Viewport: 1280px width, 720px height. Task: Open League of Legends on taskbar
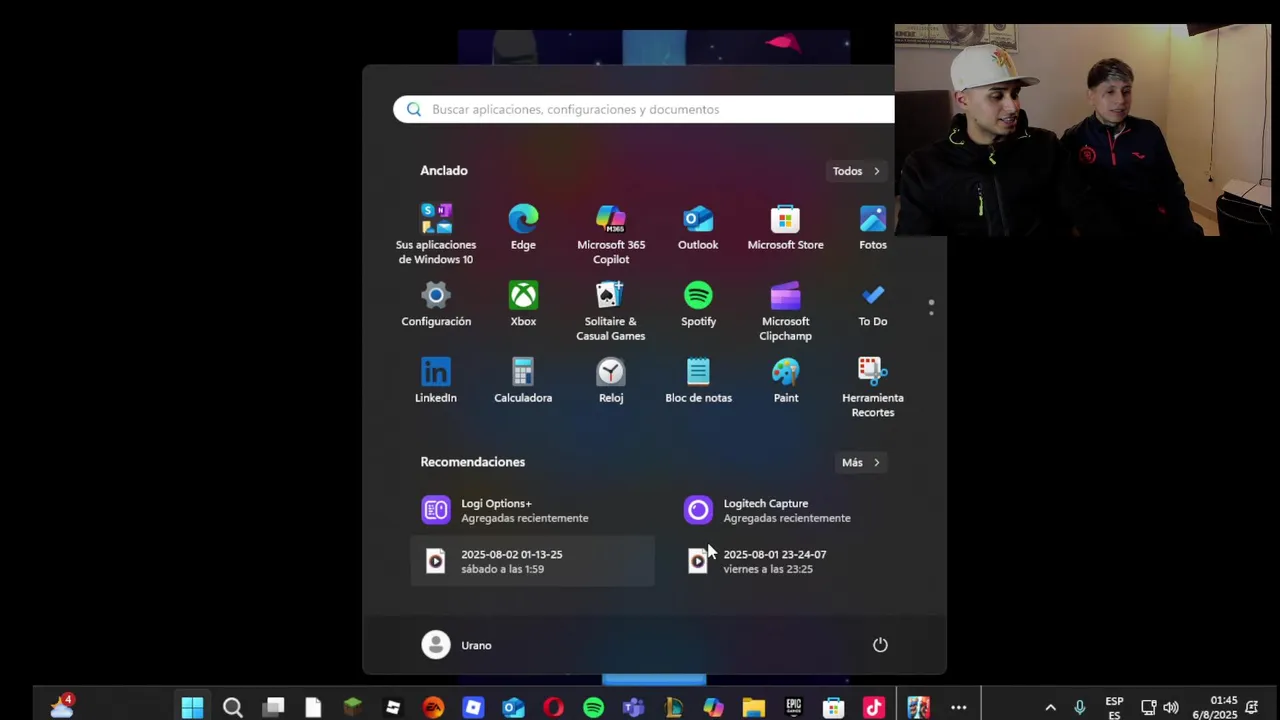[673, 708]
